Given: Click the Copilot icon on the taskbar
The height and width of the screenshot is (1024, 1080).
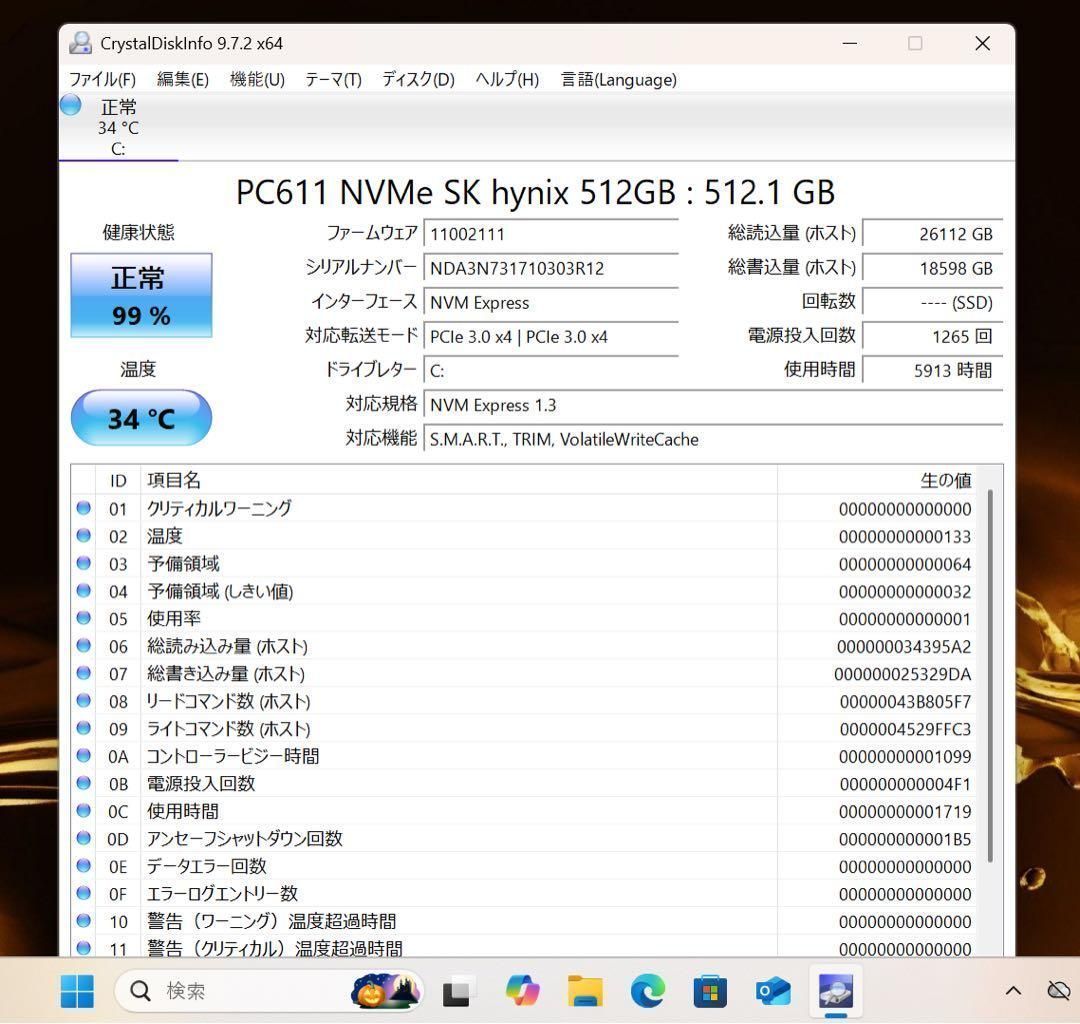Looking at the screenshot, I should (x=522, y=991).
